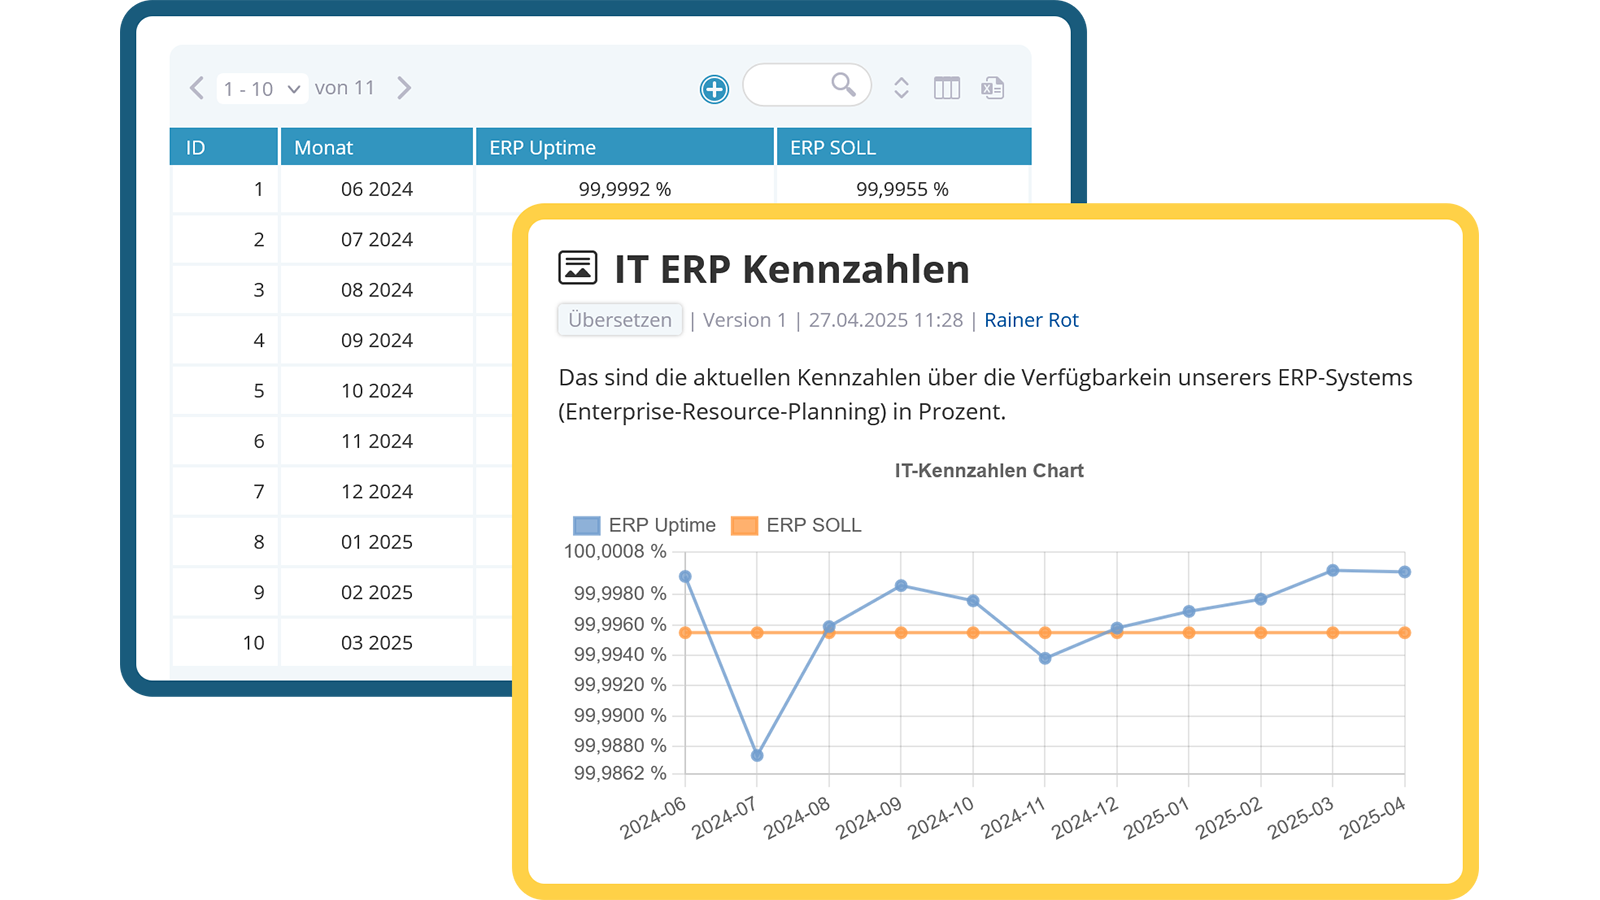Click the blue ERP Uptime color swatch

click(x=586, y=526)
